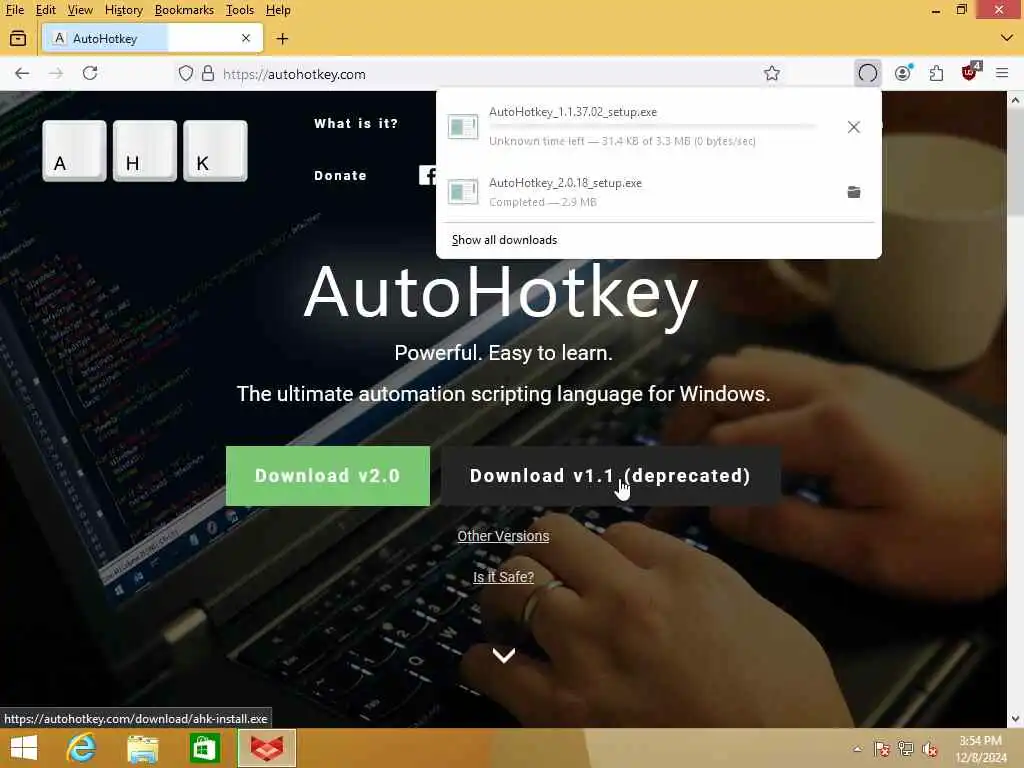This screenshot has width=1024, height=768.
Task: Click the AutoHotkey_1.1.37.02_setup.exe file icon
Action: coord(463,126)
